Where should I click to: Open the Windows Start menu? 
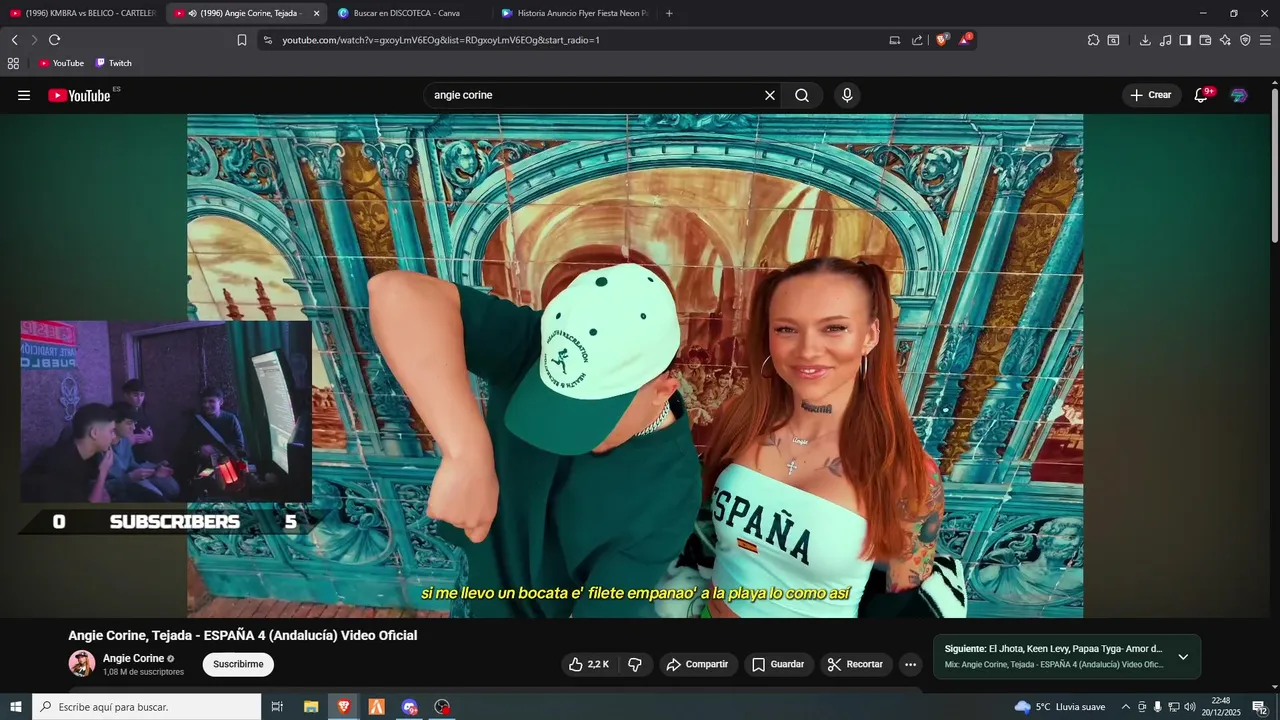[x=16, y=707]
